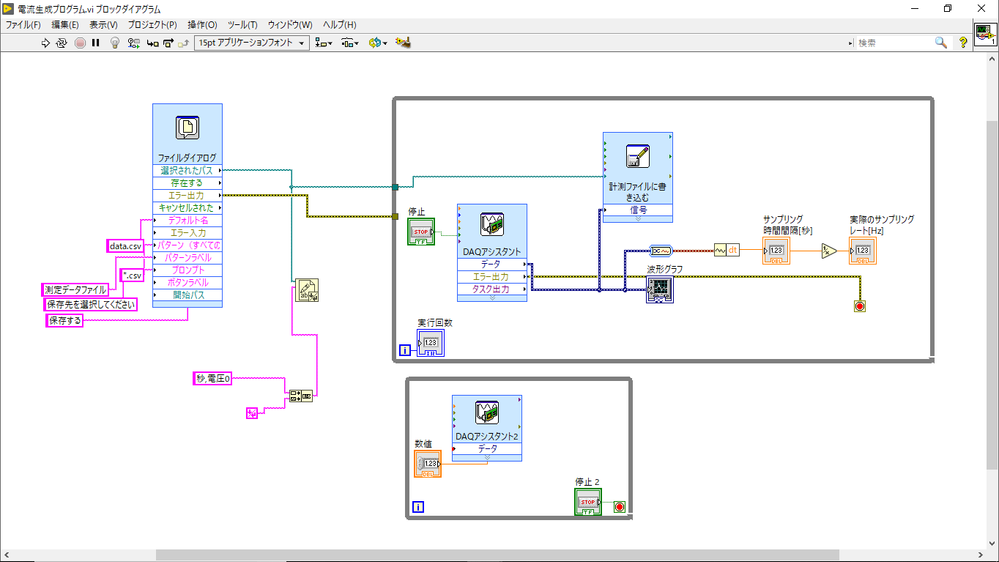Screen dimensions: 999x562
Task: Expand 計測ファイルに書き込む terminals chevron
Action: [638, 219]
